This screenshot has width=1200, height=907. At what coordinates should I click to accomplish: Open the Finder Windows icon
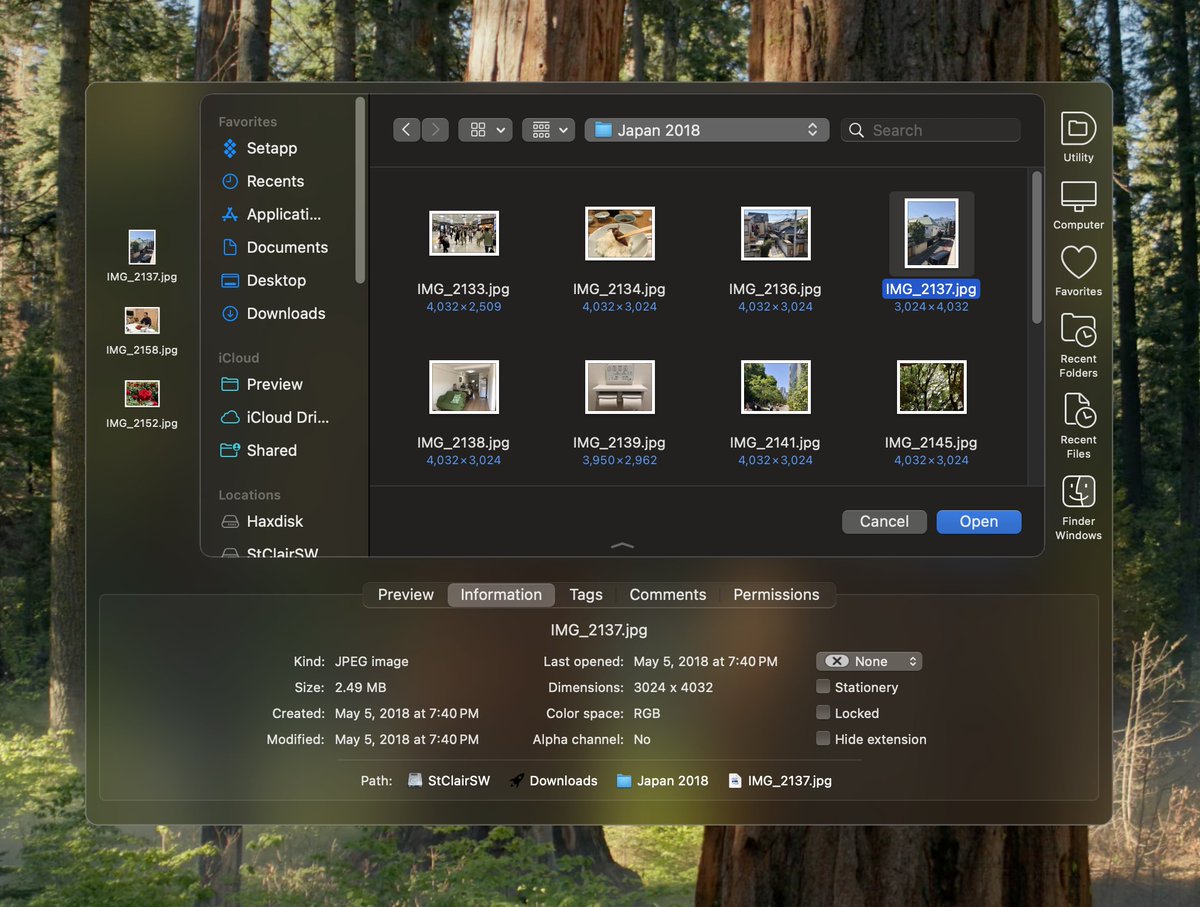1078,492
